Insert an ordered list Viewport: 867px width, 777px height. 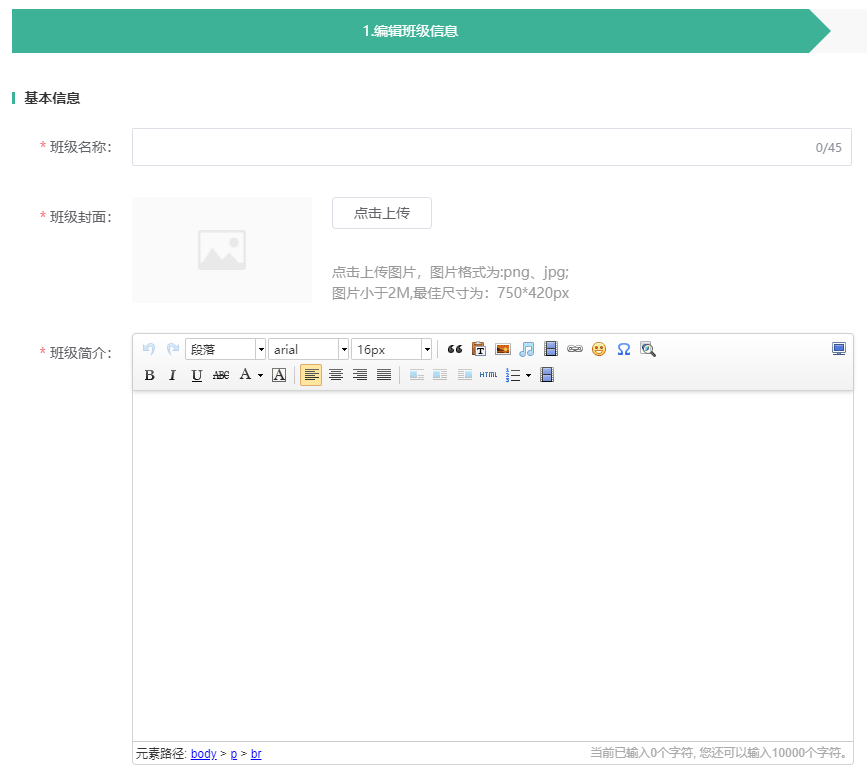tap(513, 375)
